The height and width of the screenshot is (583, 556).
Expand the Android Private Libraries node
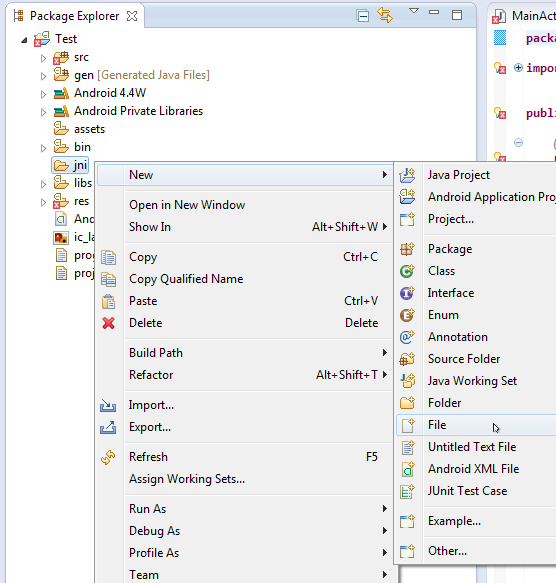tap(44, 112)
